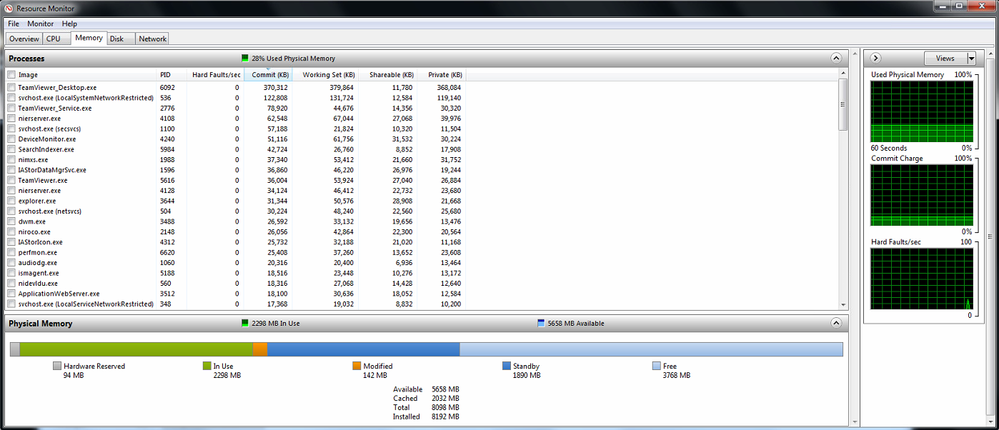Click the Free segment of memory bar
The height and width of the screenshot is (430, 999).
click(651, 349)
